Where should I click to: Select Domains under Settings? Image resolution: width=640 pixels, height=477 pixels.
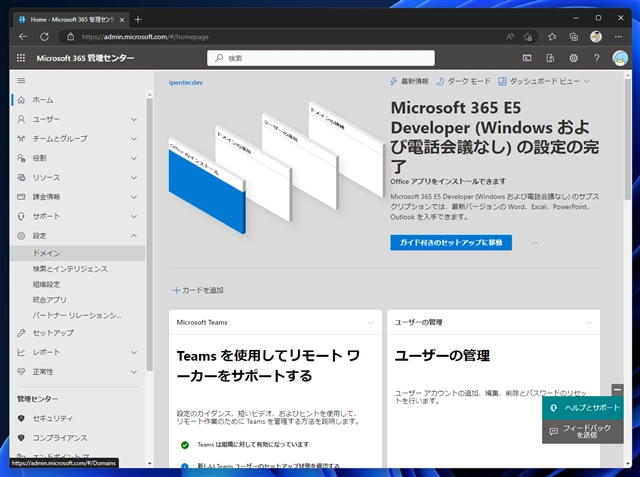pyautogui.click(x=46, y=254)
